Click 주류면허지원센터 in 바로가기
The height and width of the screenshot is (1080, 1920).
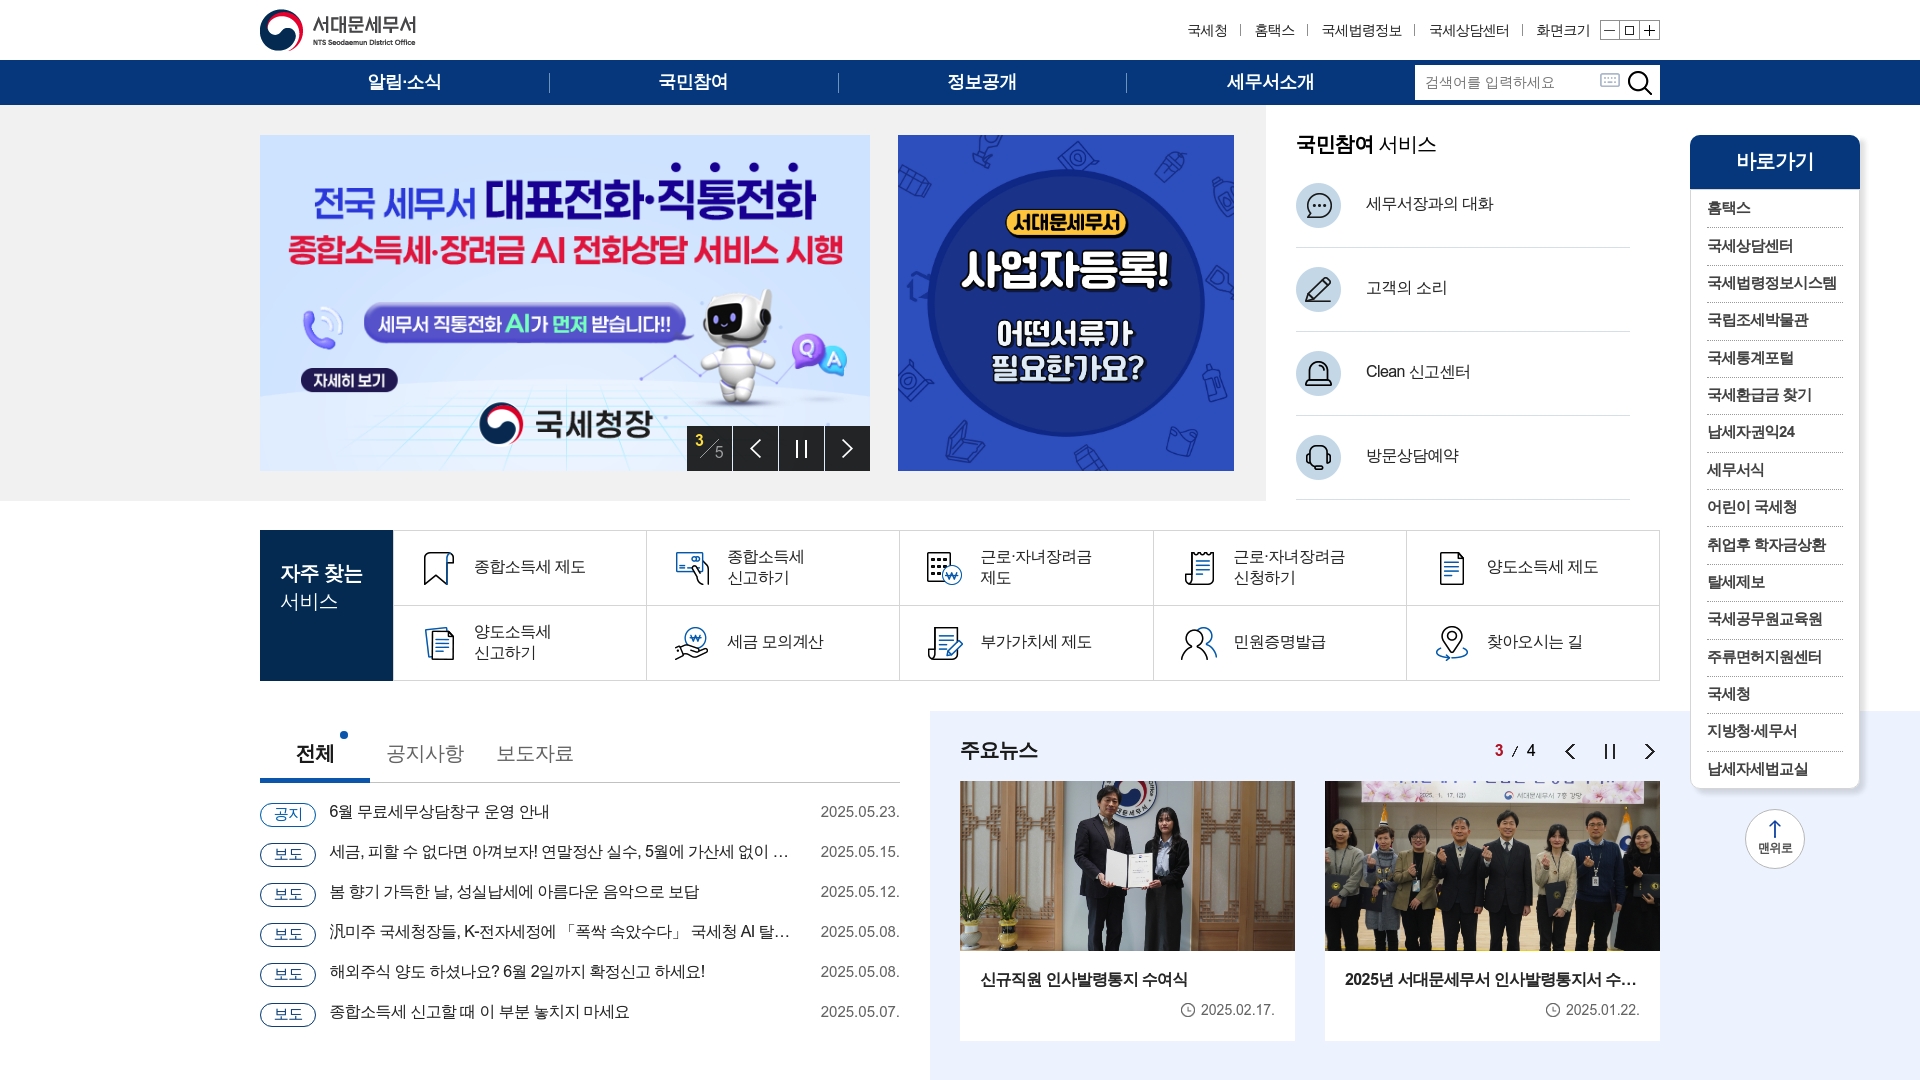1764,657
